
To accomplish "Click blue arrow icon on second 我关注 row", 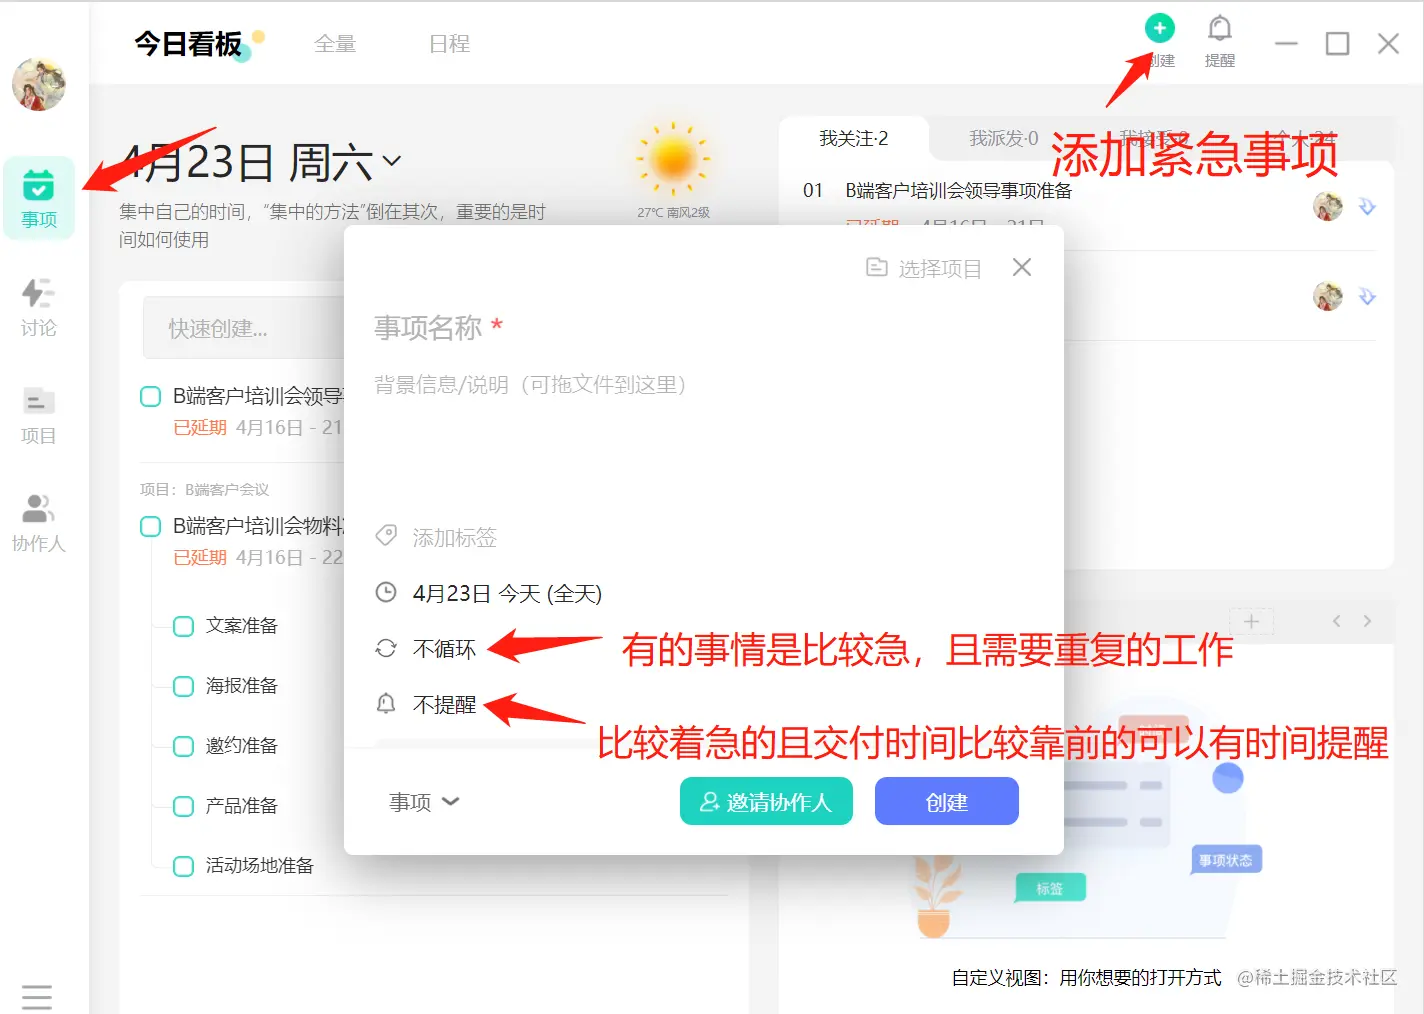I will pos(1367,296).
